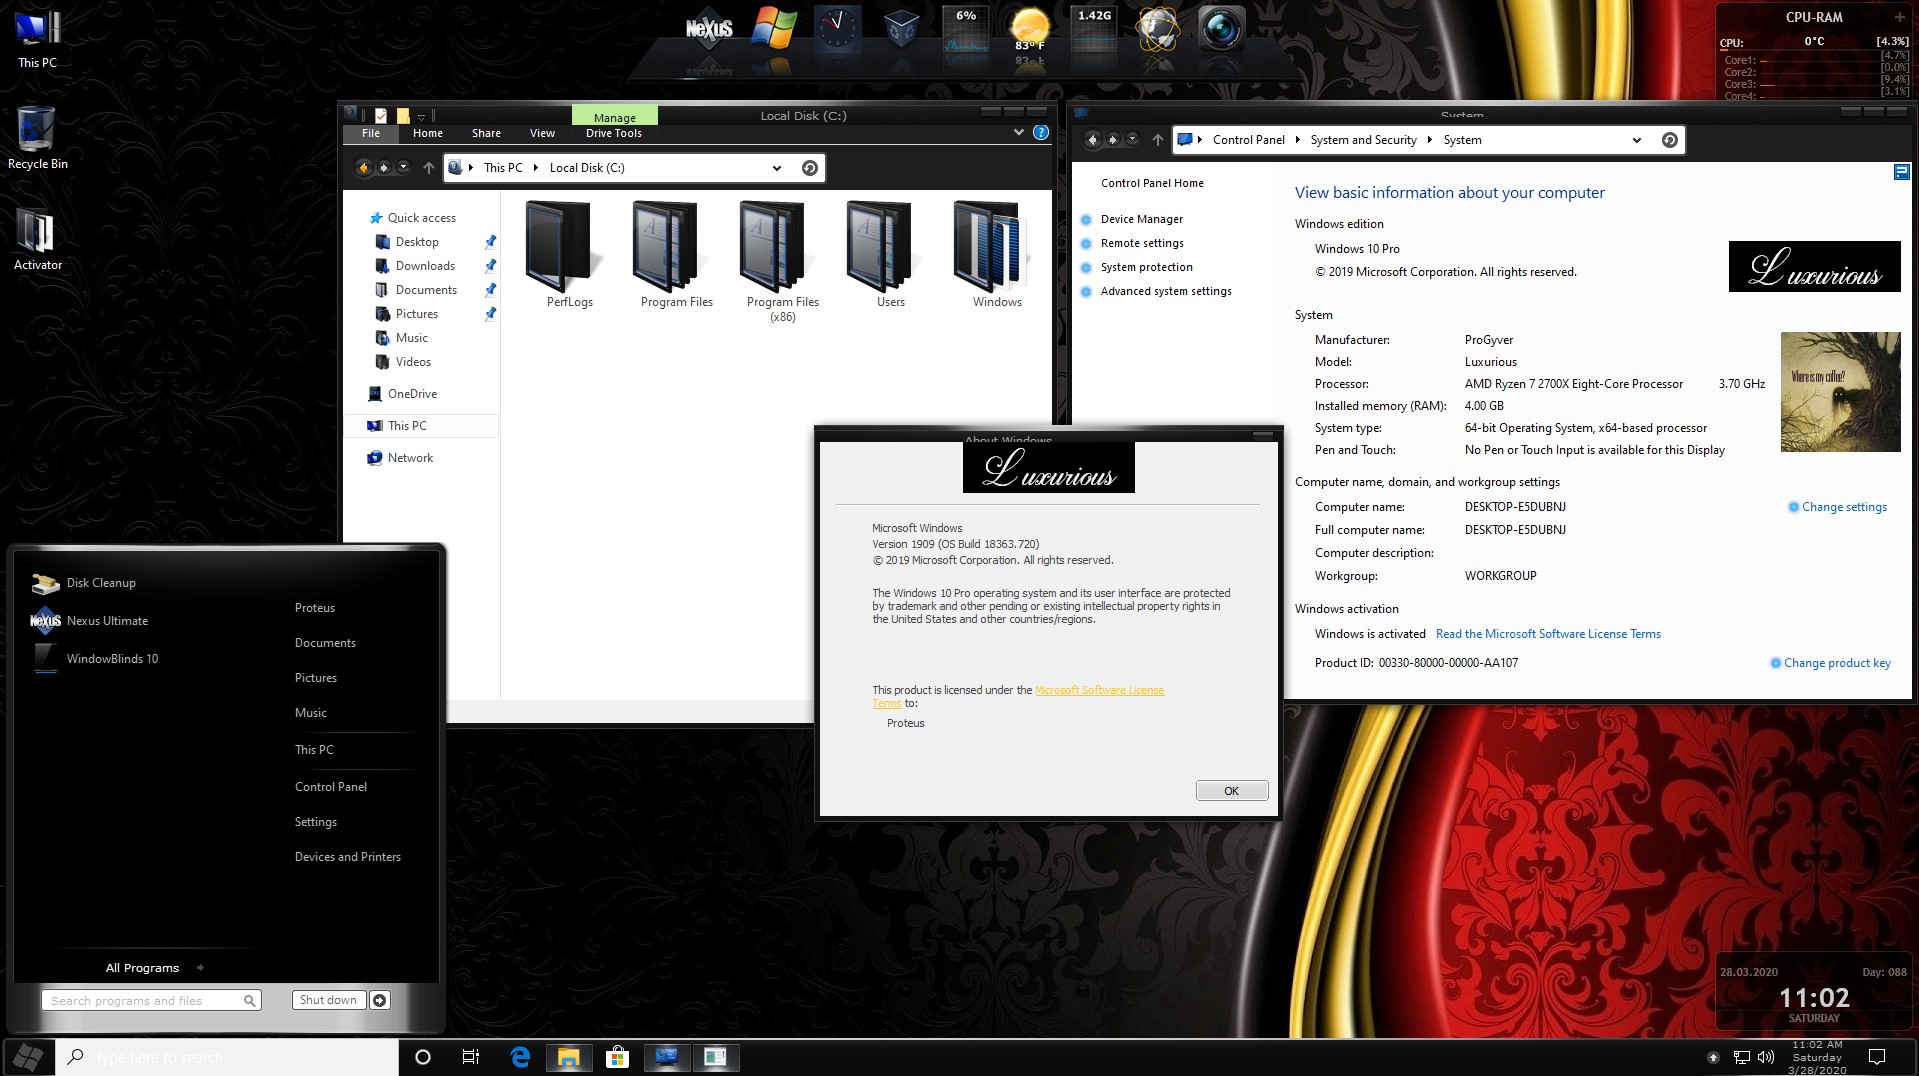Expand the Explorer ribbon chevron
The width and height of the screenshot is (1919, 1076).
[x=1018, y=132]
